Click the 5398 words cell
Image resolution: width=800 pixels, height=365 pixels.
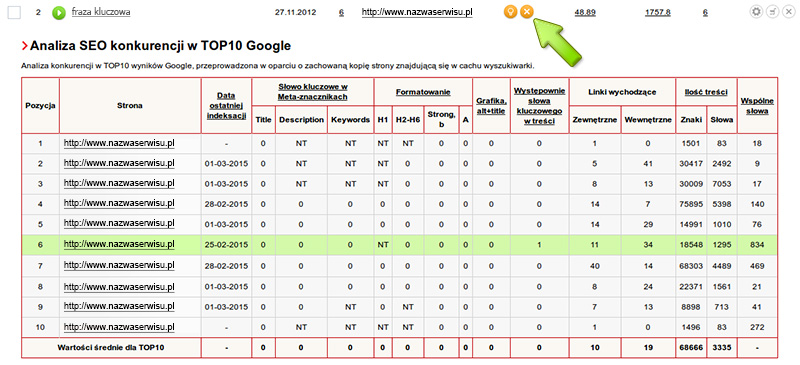(721, 204)
